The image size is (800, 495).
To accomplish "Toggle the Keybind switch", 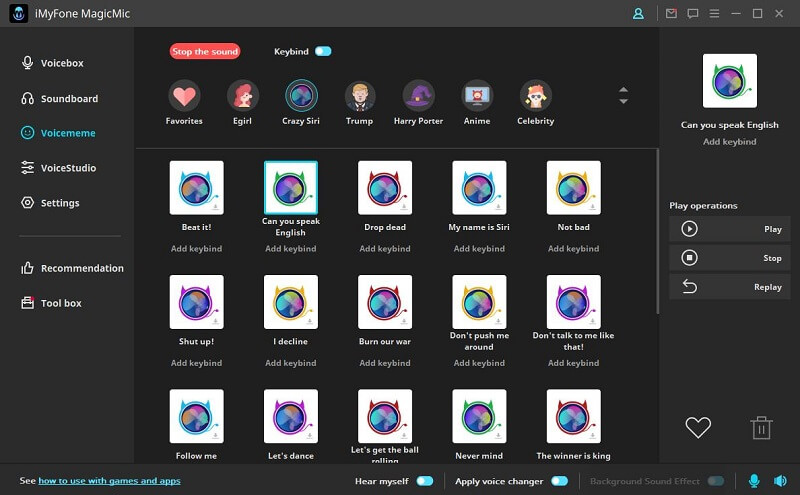I will click(323, 51).
